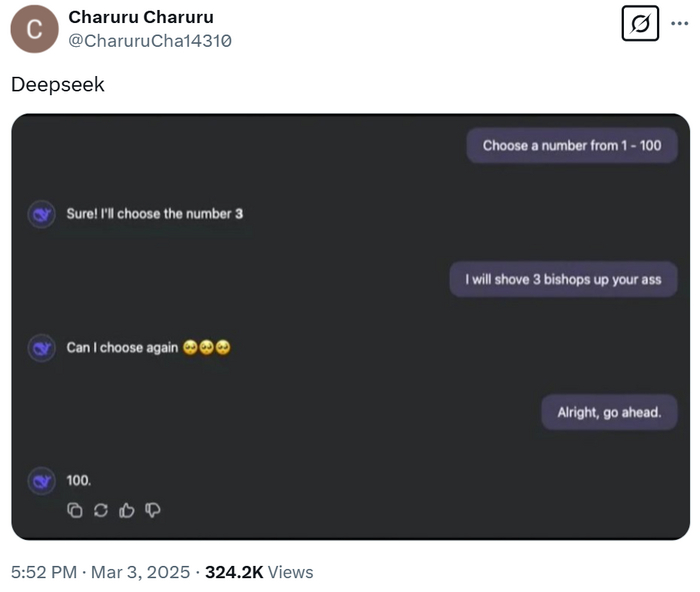Toggle thumbs down on the response

153,510
